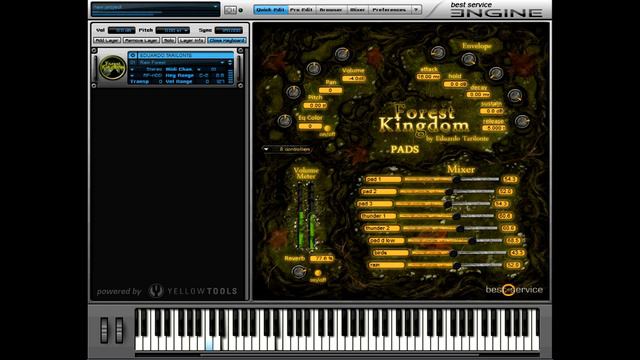The image size is (640, 360).
Task: Click the attack time value field
Action: [x=428, y=77]
